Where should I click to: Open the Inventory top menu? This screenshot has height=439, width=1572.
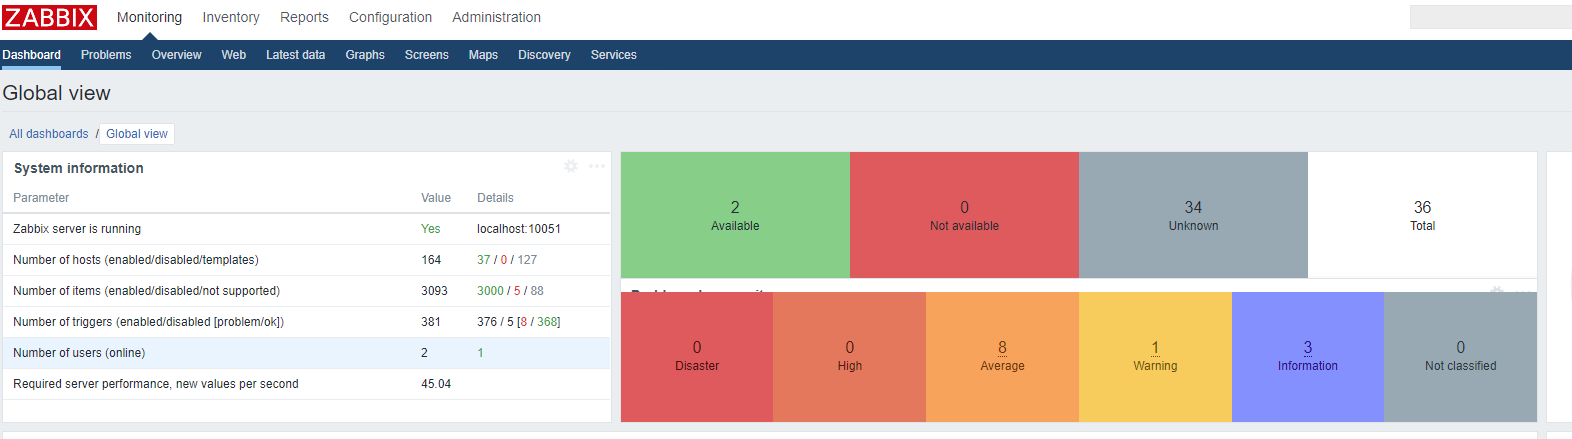tap(231, 17)
